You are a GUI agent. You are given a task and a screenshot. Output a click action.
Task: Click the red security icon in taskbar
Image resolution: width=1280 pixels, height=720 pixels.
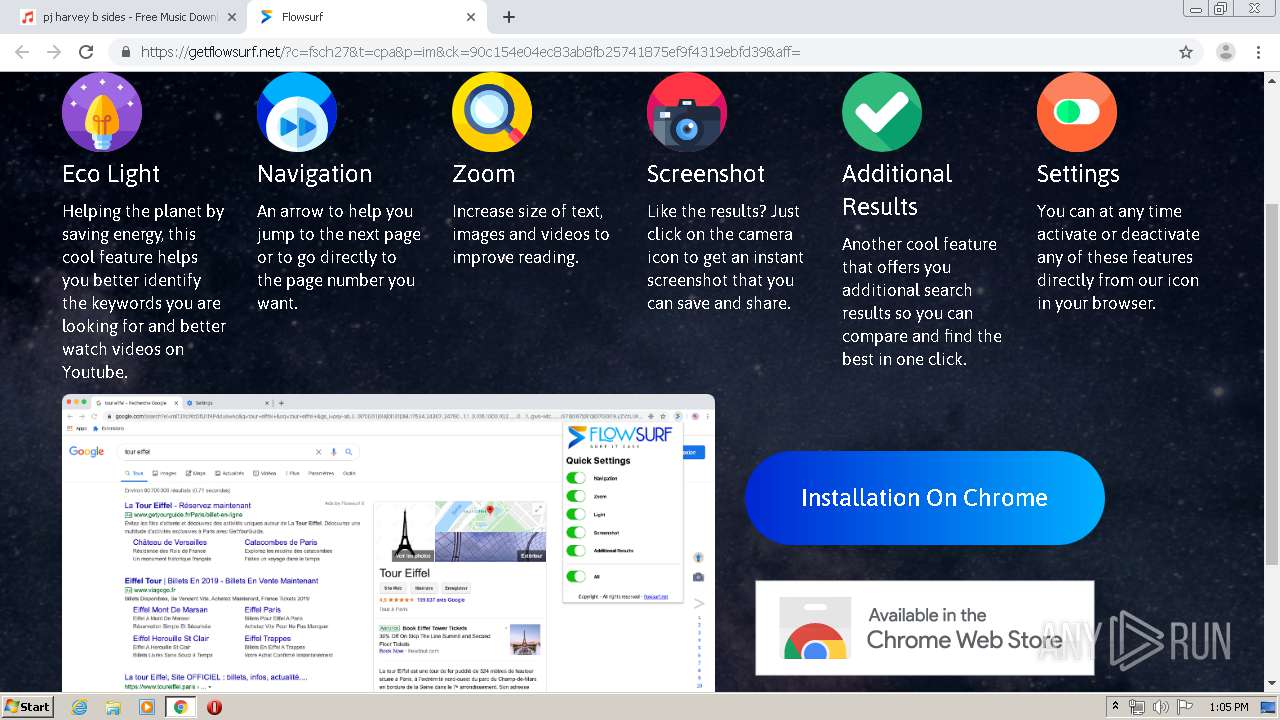(214, 707)
